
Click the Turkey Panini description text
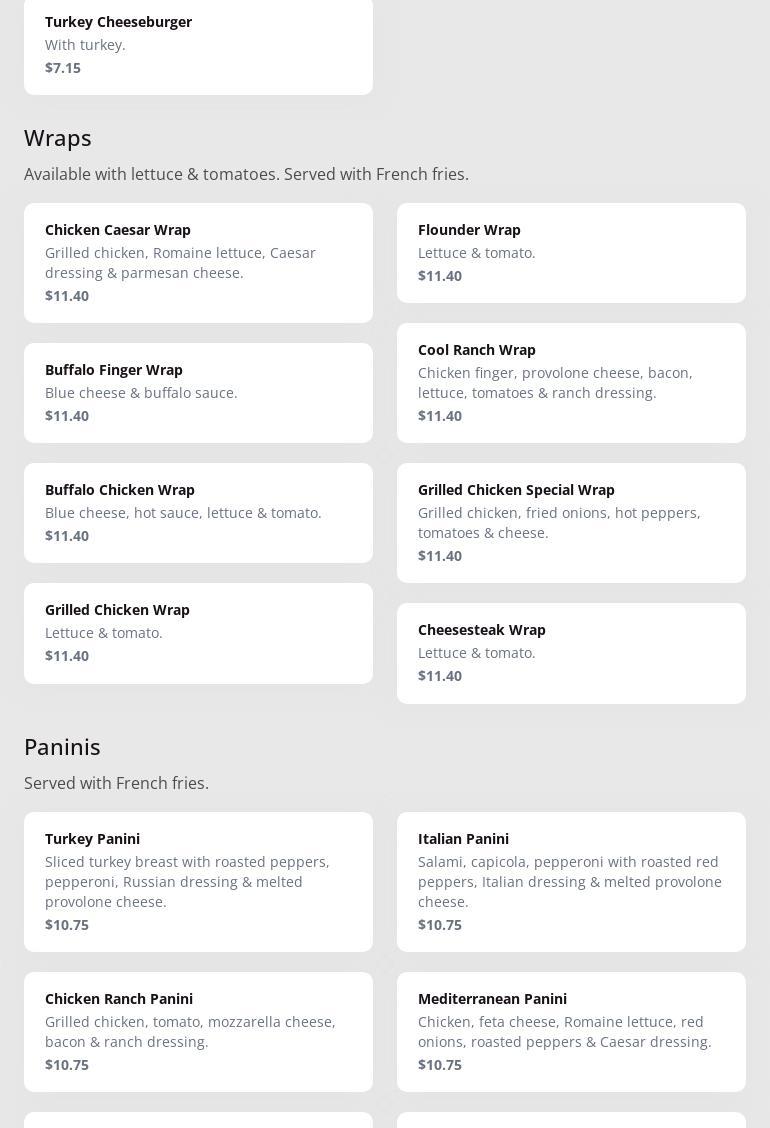(187, 882)
